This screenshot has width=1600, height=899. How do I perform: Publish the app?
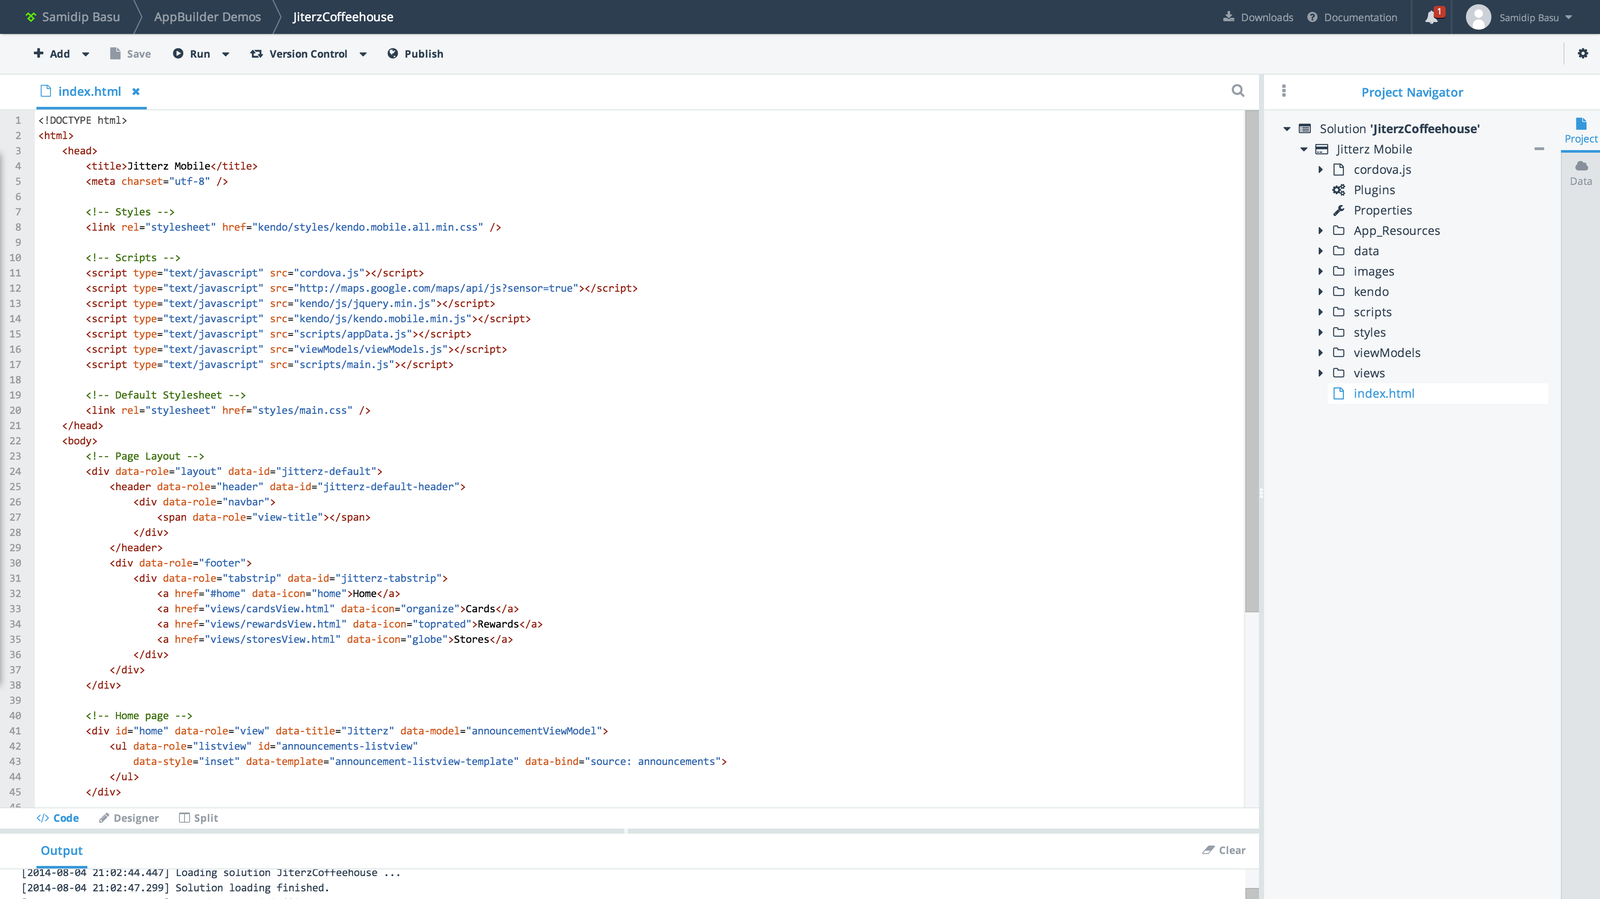[415, 54]
